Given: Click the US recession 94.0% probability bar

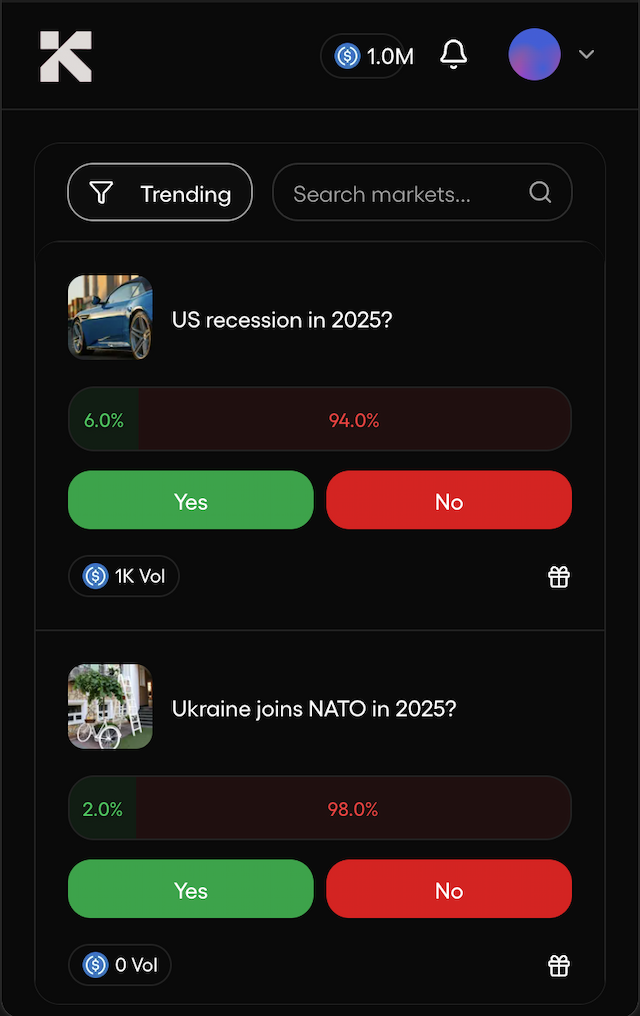Looking at the screenshot, I should (x=354, y=420).
